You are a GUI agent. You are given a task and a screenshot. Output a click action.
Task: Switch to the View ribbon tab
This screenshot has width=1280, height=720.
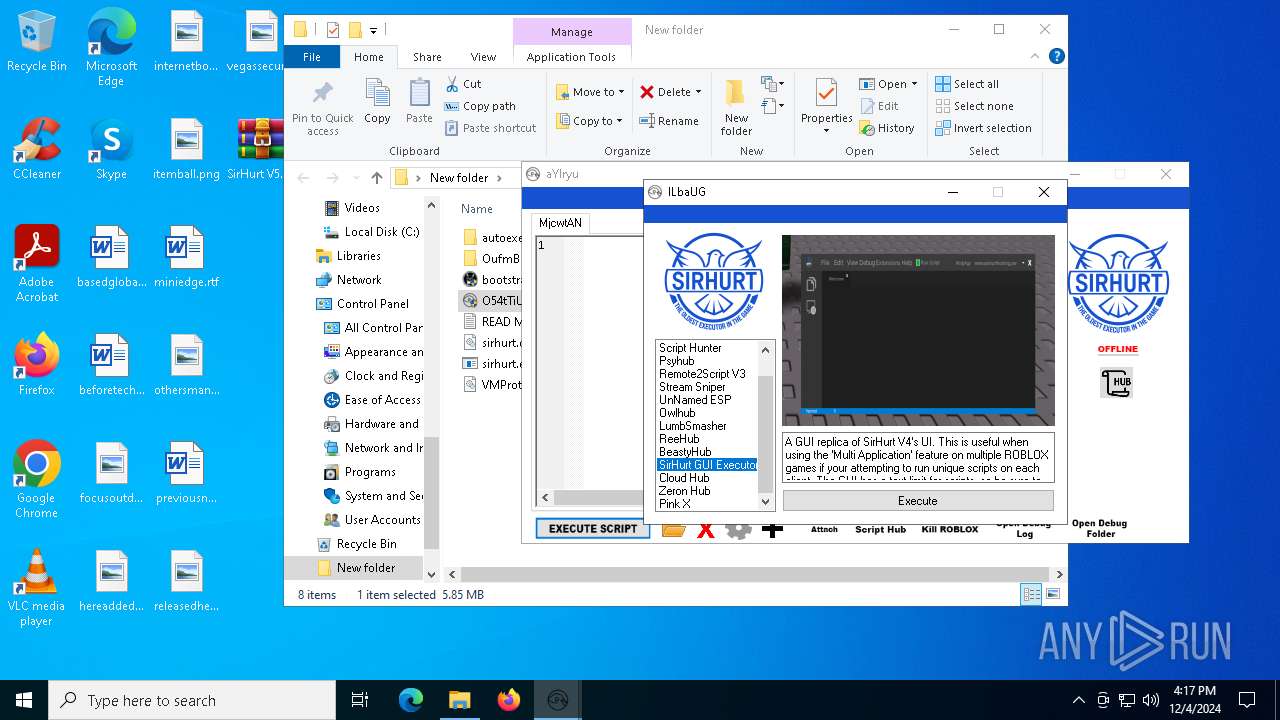point(483,57)
